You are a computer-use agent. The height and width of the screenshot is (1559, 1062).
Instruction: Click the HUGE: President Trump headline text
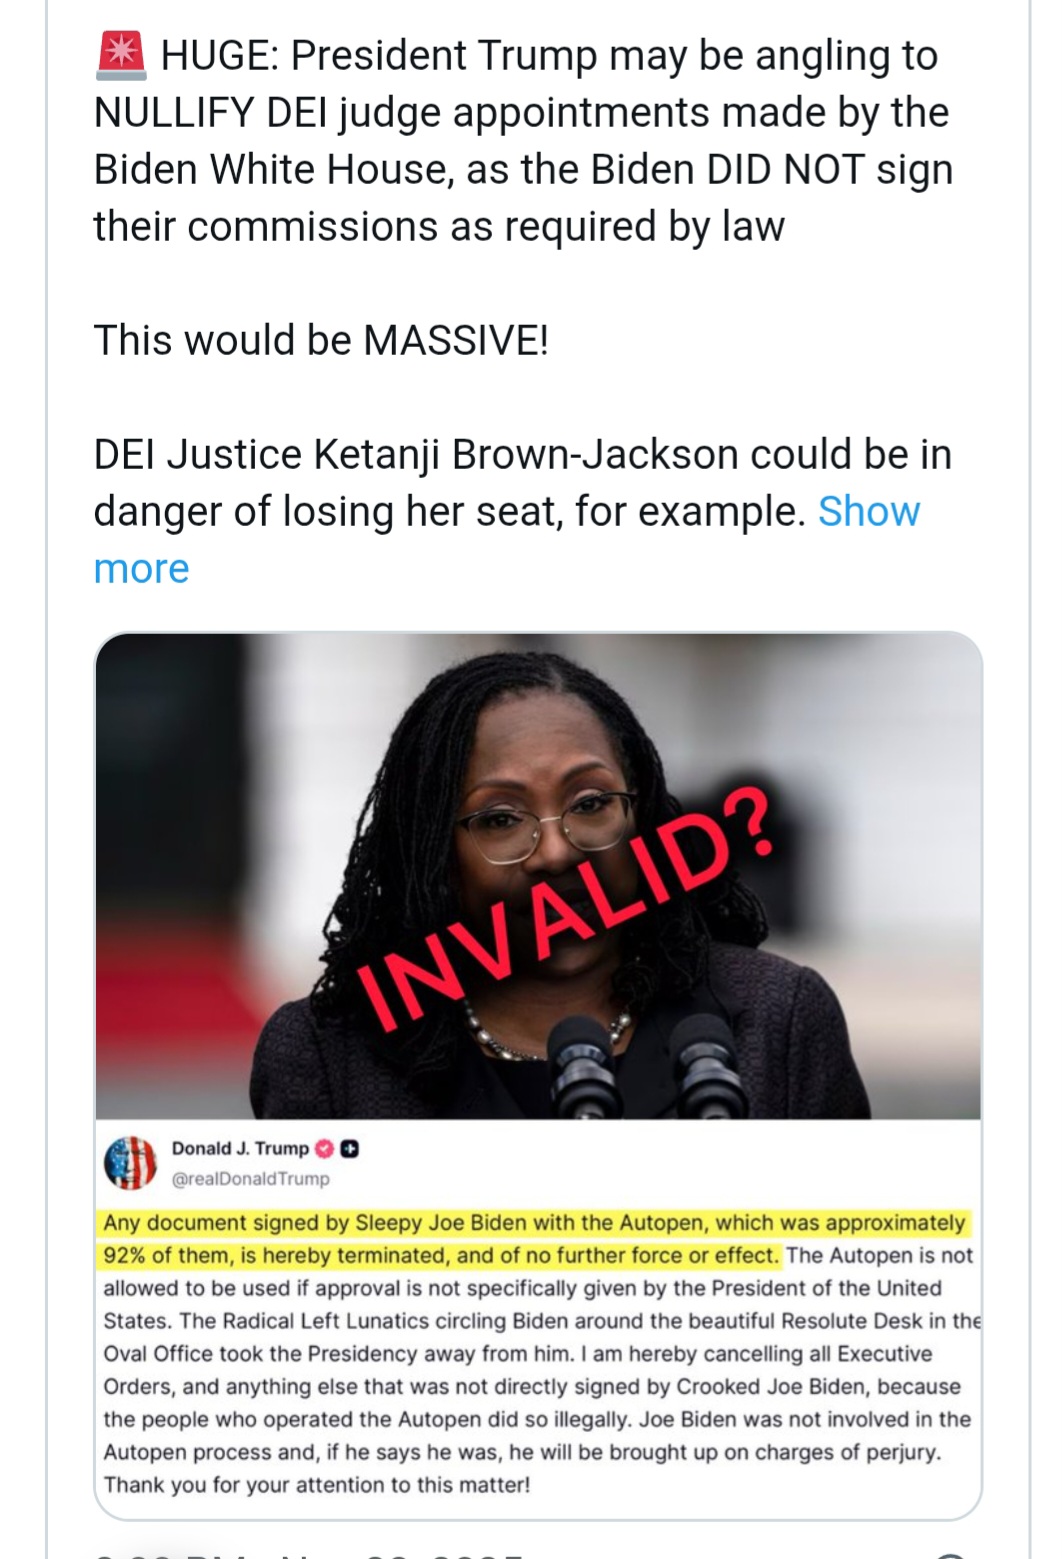[549, 55]
